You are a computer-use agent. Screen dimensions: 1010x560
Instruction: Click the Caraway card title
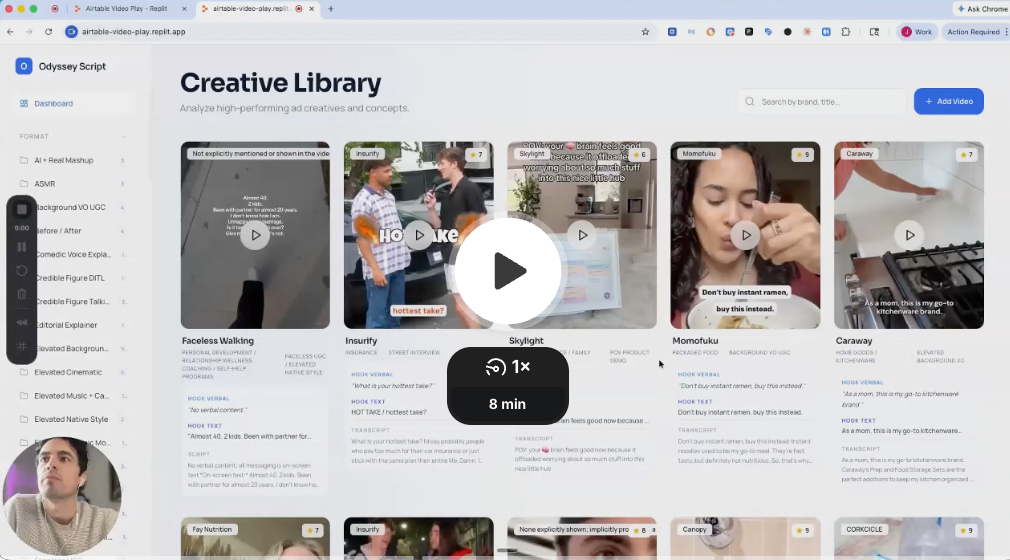(x=853, y=341)
